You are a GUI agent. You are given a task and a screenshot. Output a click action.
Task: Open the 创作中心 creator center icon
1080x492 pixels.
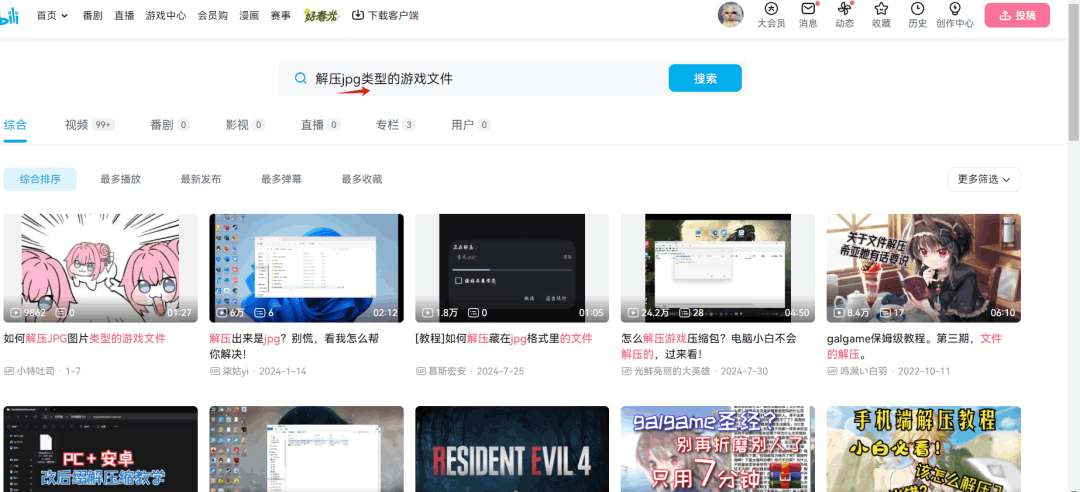(953, 10)
